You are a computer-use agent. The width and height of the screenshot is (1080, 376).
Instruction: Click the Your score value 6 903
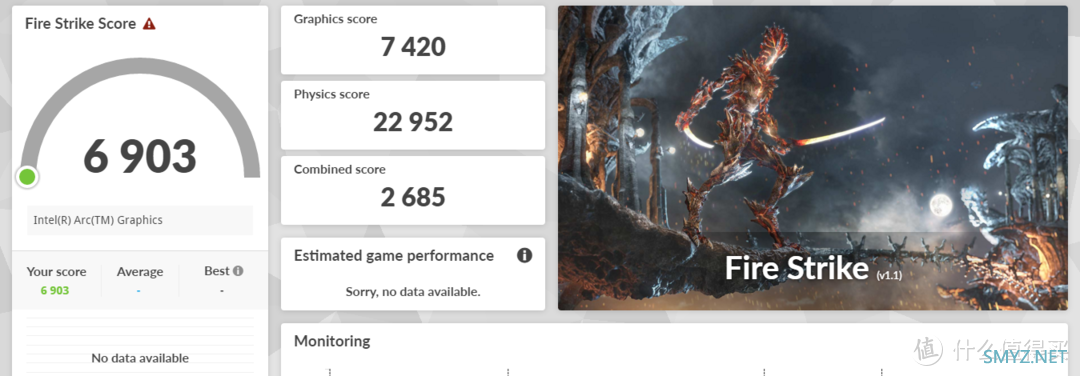[x=55, y=291]
